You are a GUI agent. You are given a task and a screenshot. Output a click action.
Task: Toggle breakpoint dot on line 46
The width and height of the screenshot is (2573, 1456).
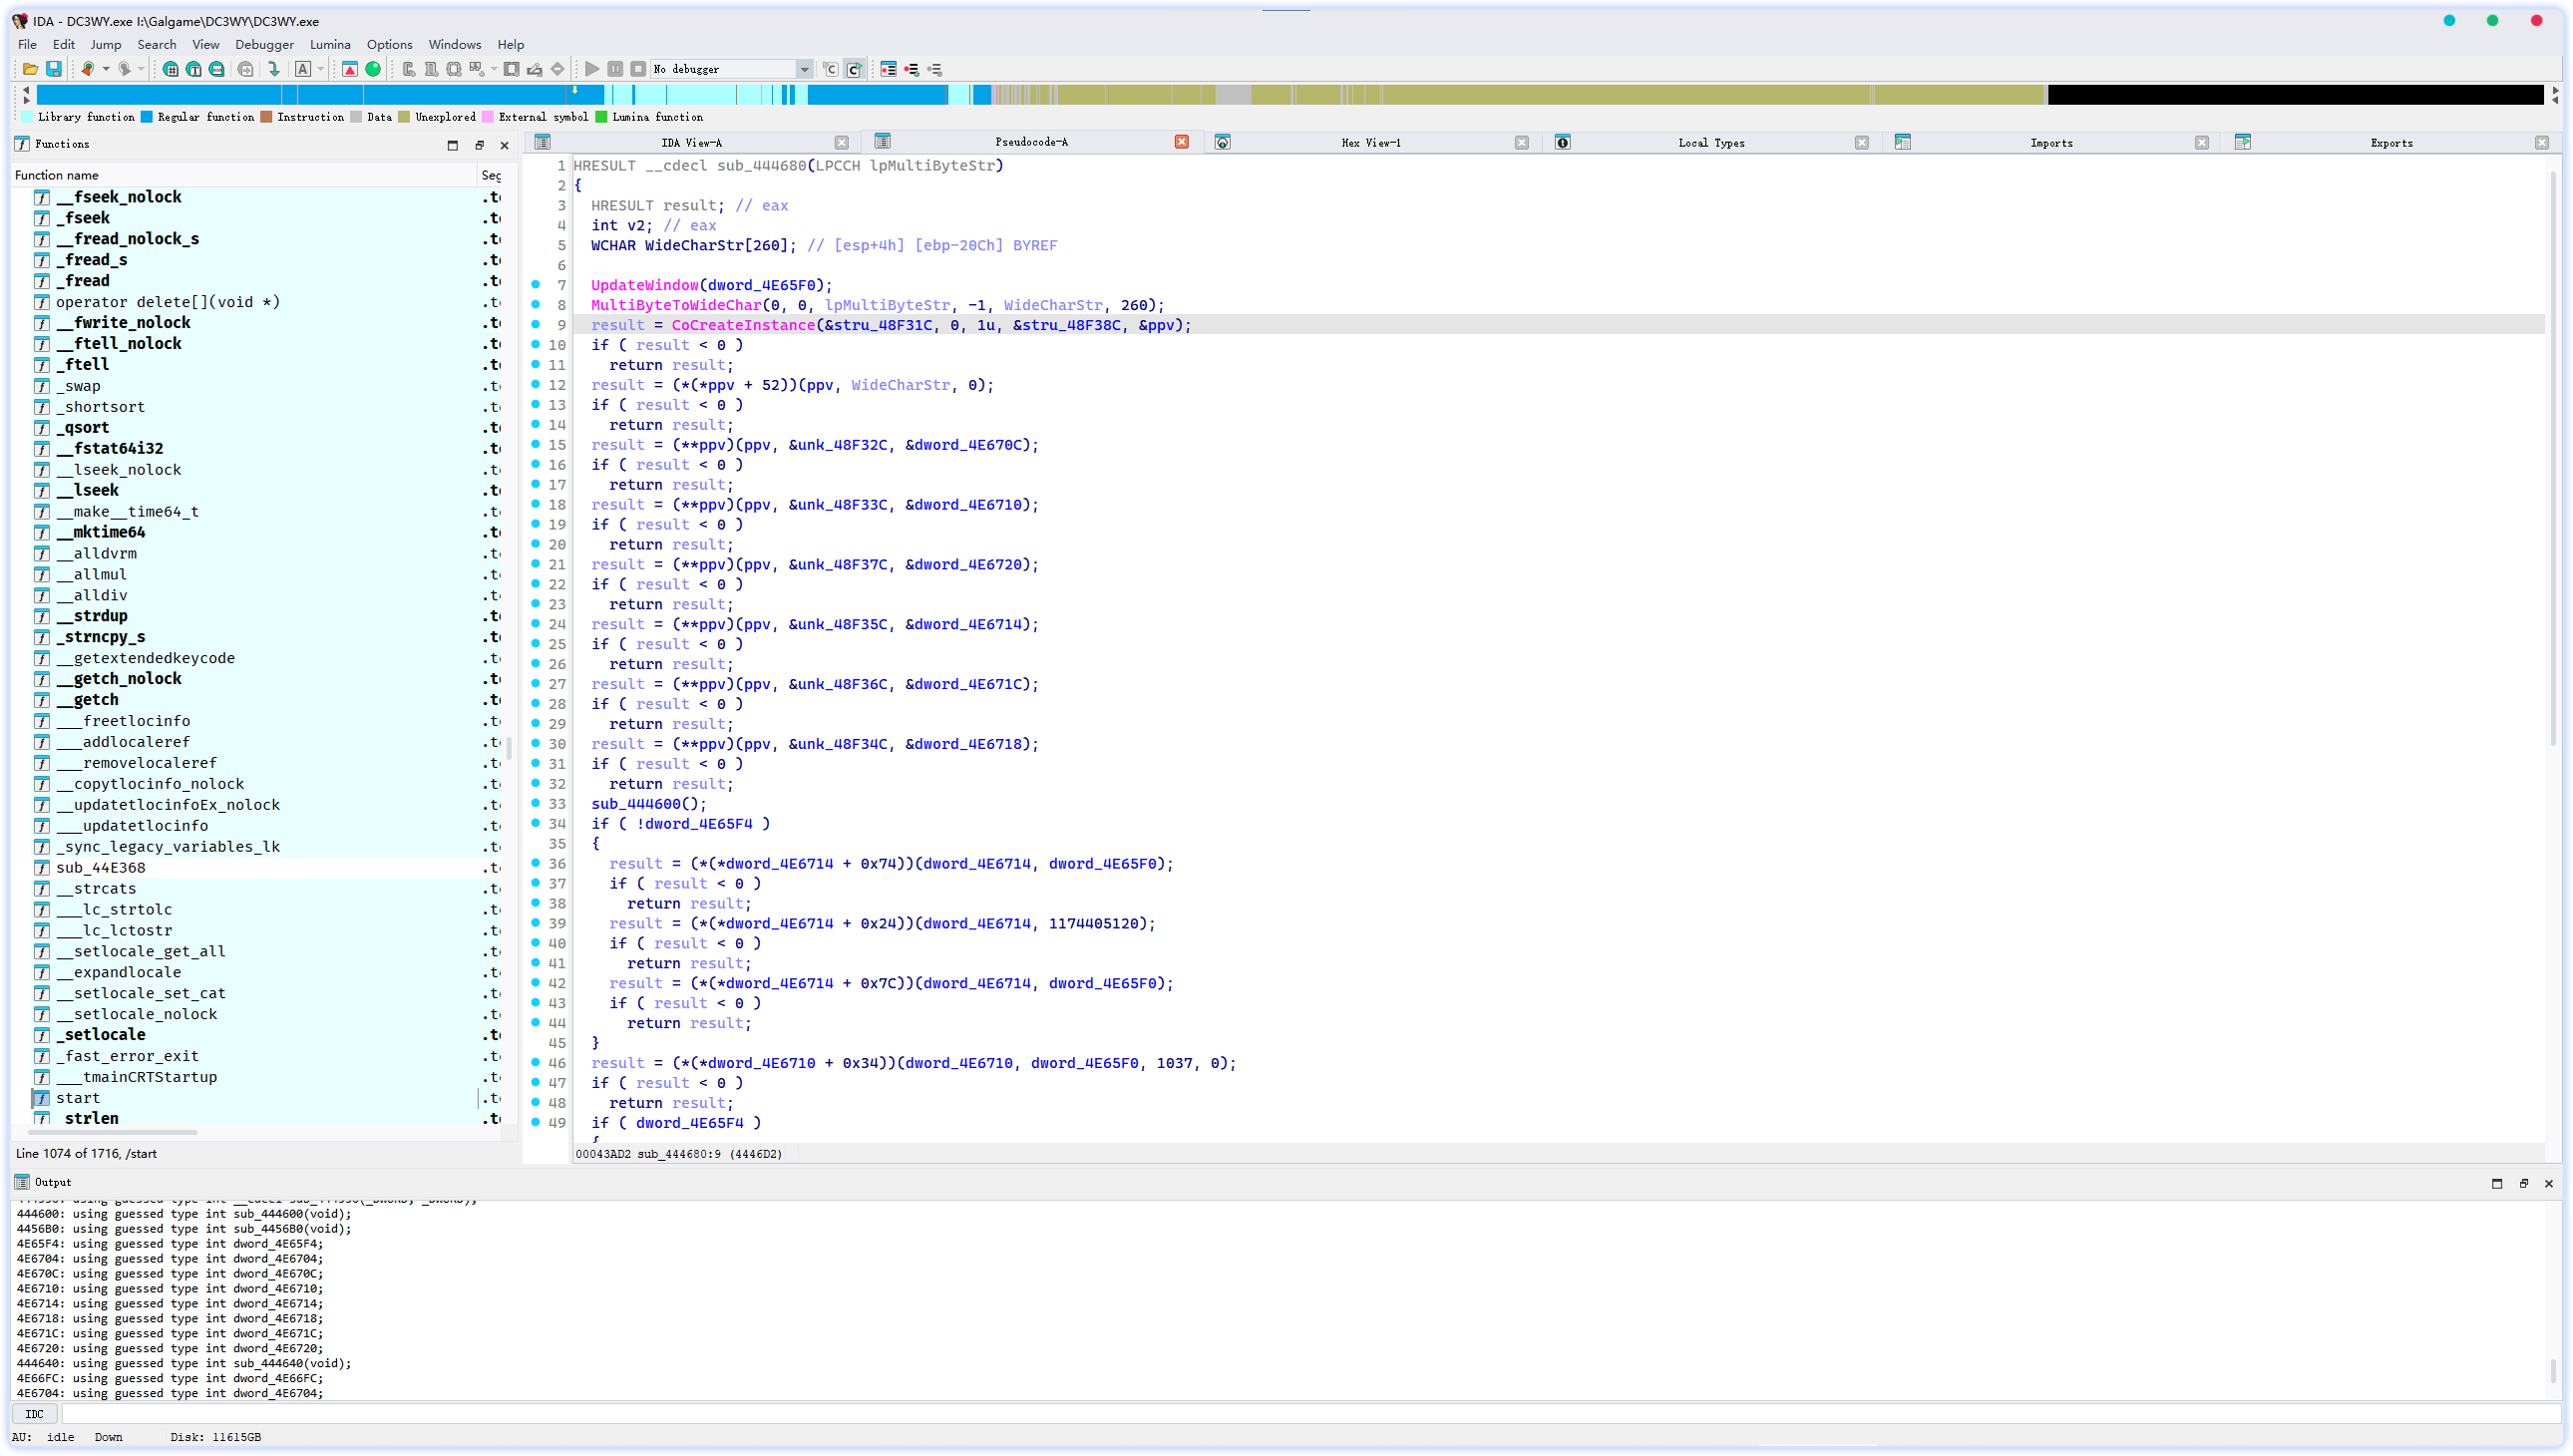pos(536,1062)
